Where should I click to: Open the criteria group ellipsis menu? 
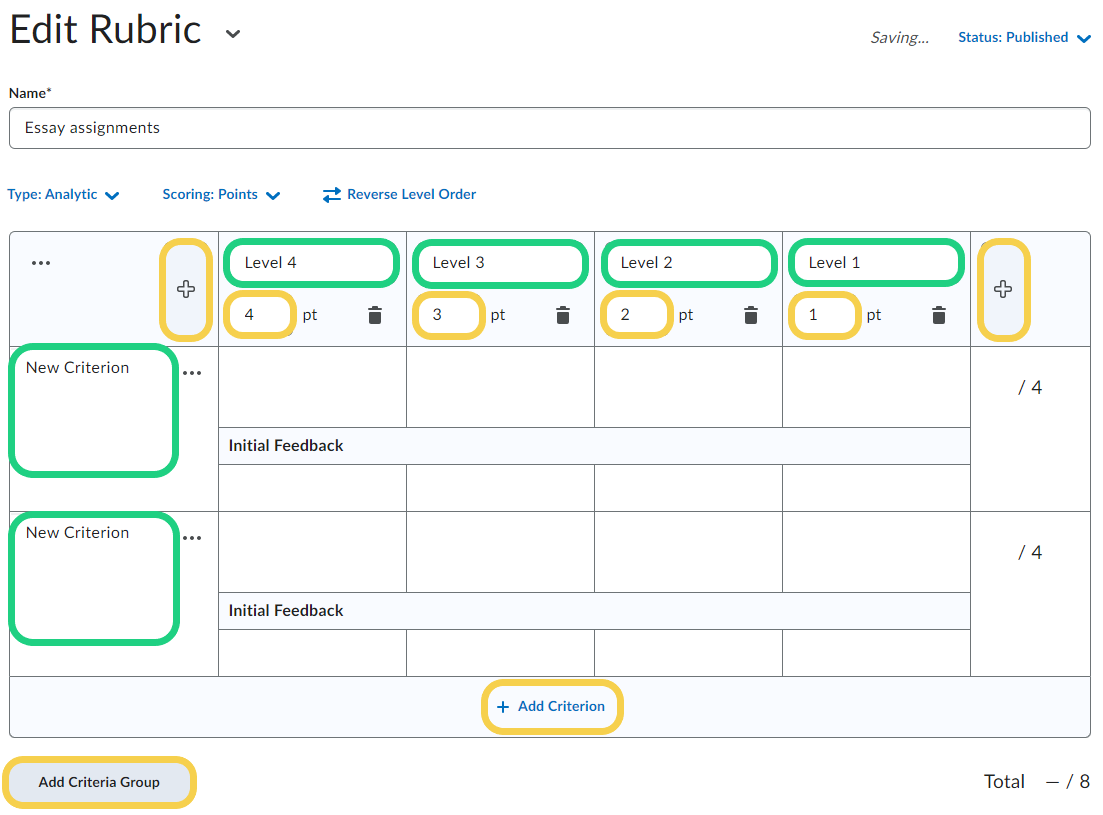click(40, 263)
